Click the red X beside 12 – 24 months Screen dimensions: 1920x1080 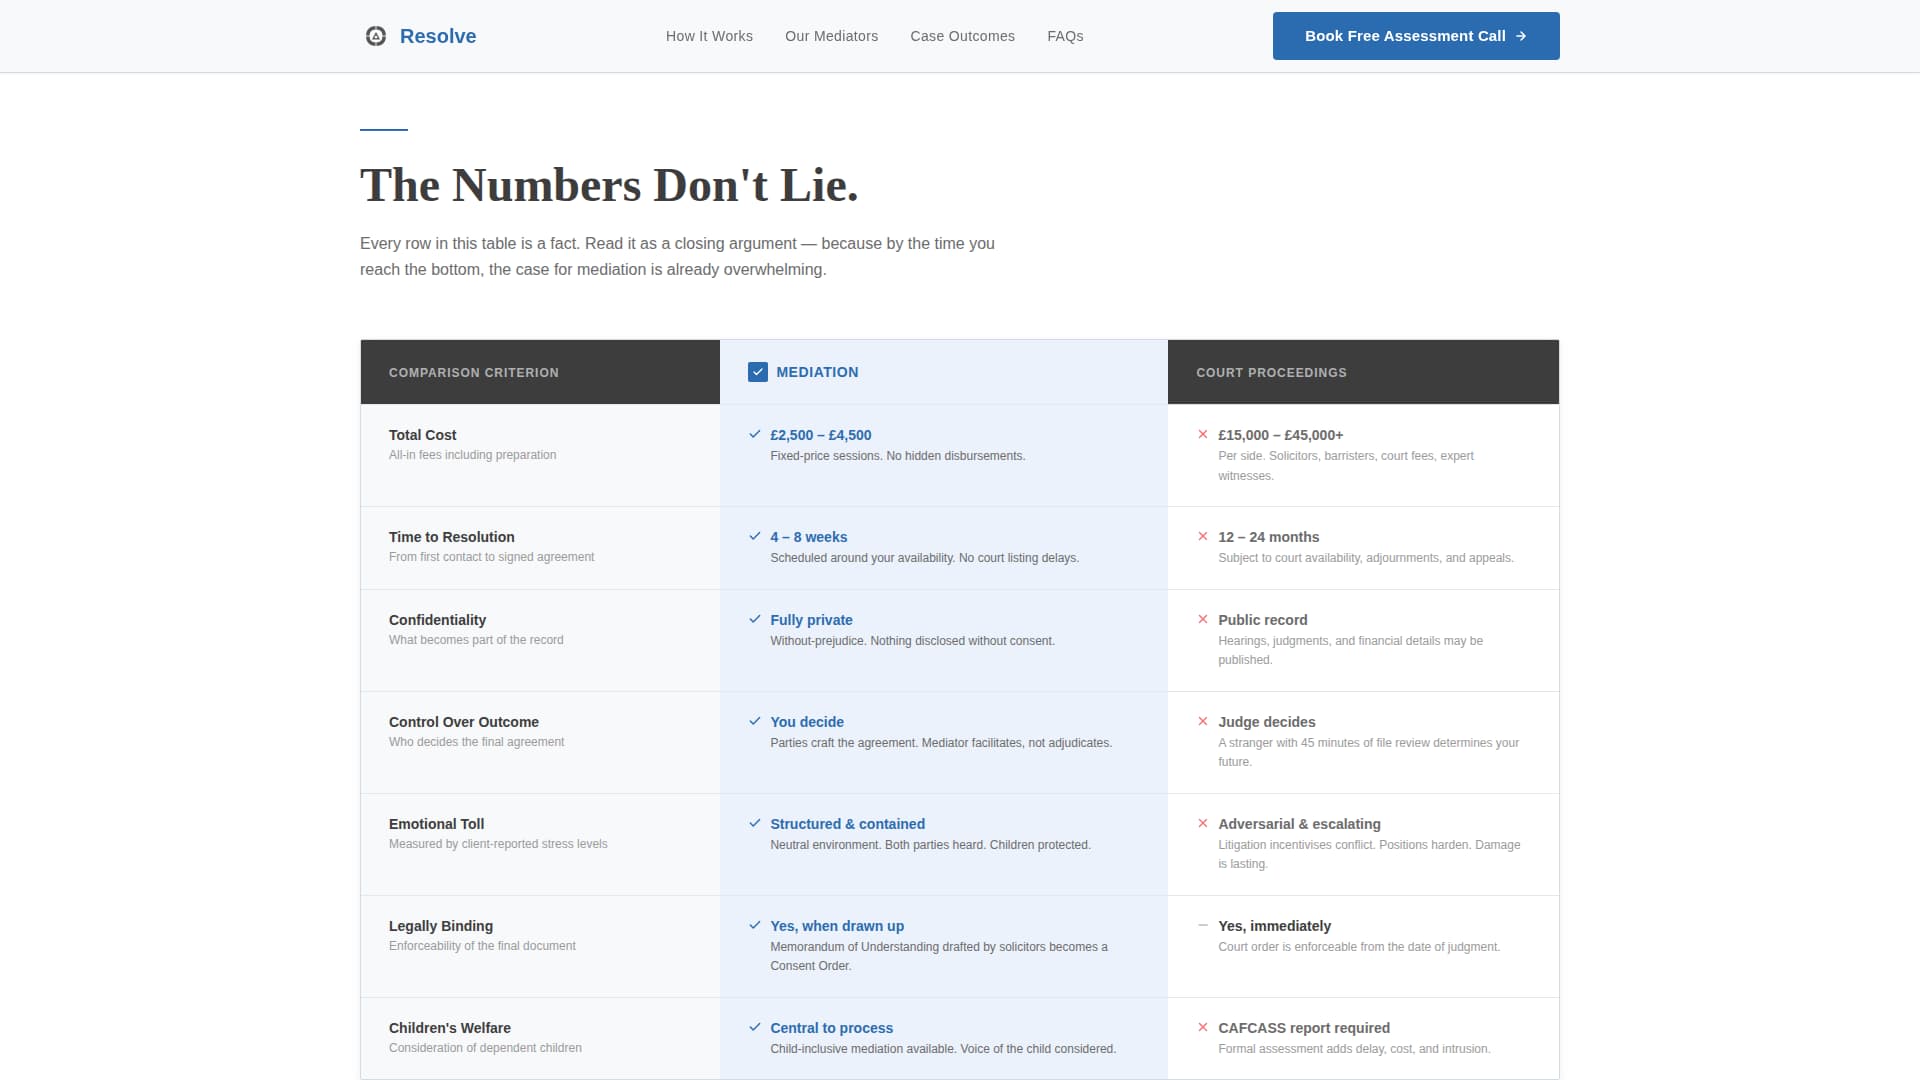(1203, 537)
